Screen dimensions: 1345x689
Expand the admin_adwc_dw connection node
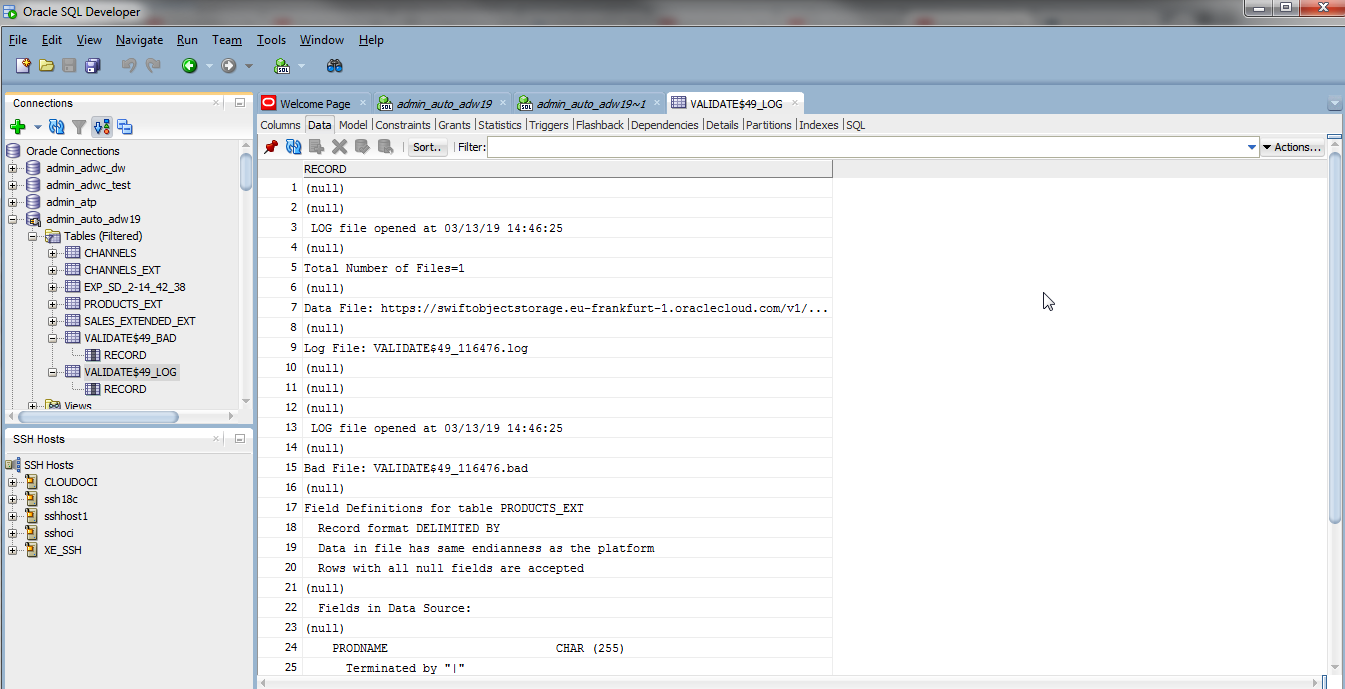13,168
